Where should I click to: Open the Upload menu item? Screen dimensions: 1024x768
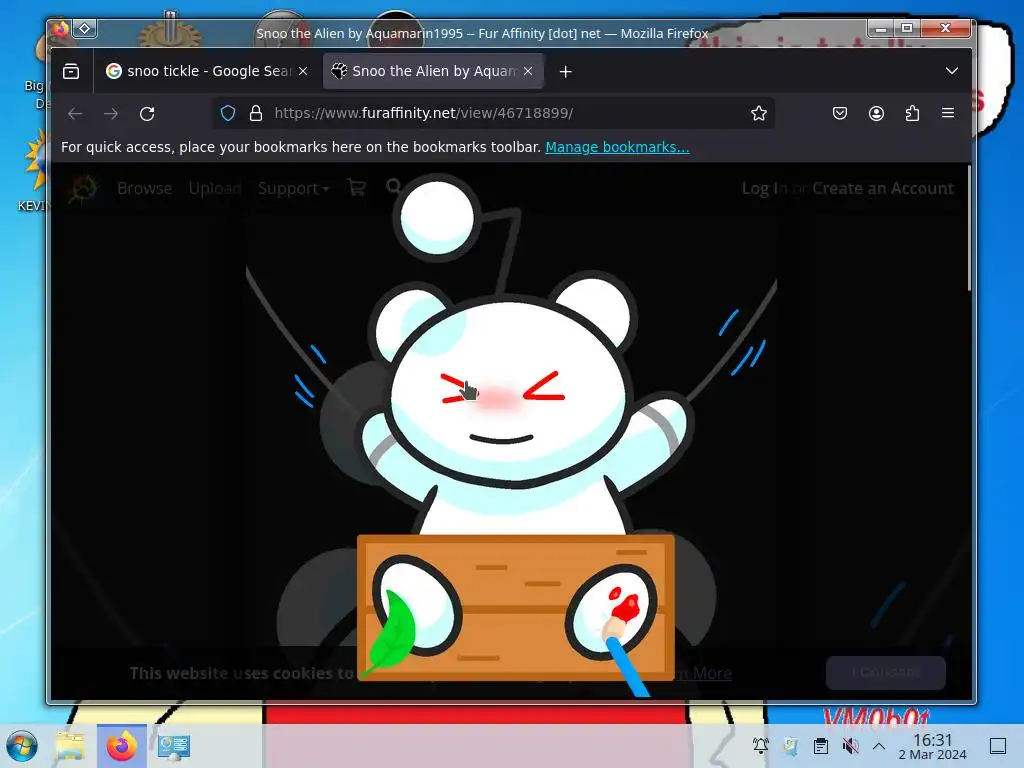[215, 189]
